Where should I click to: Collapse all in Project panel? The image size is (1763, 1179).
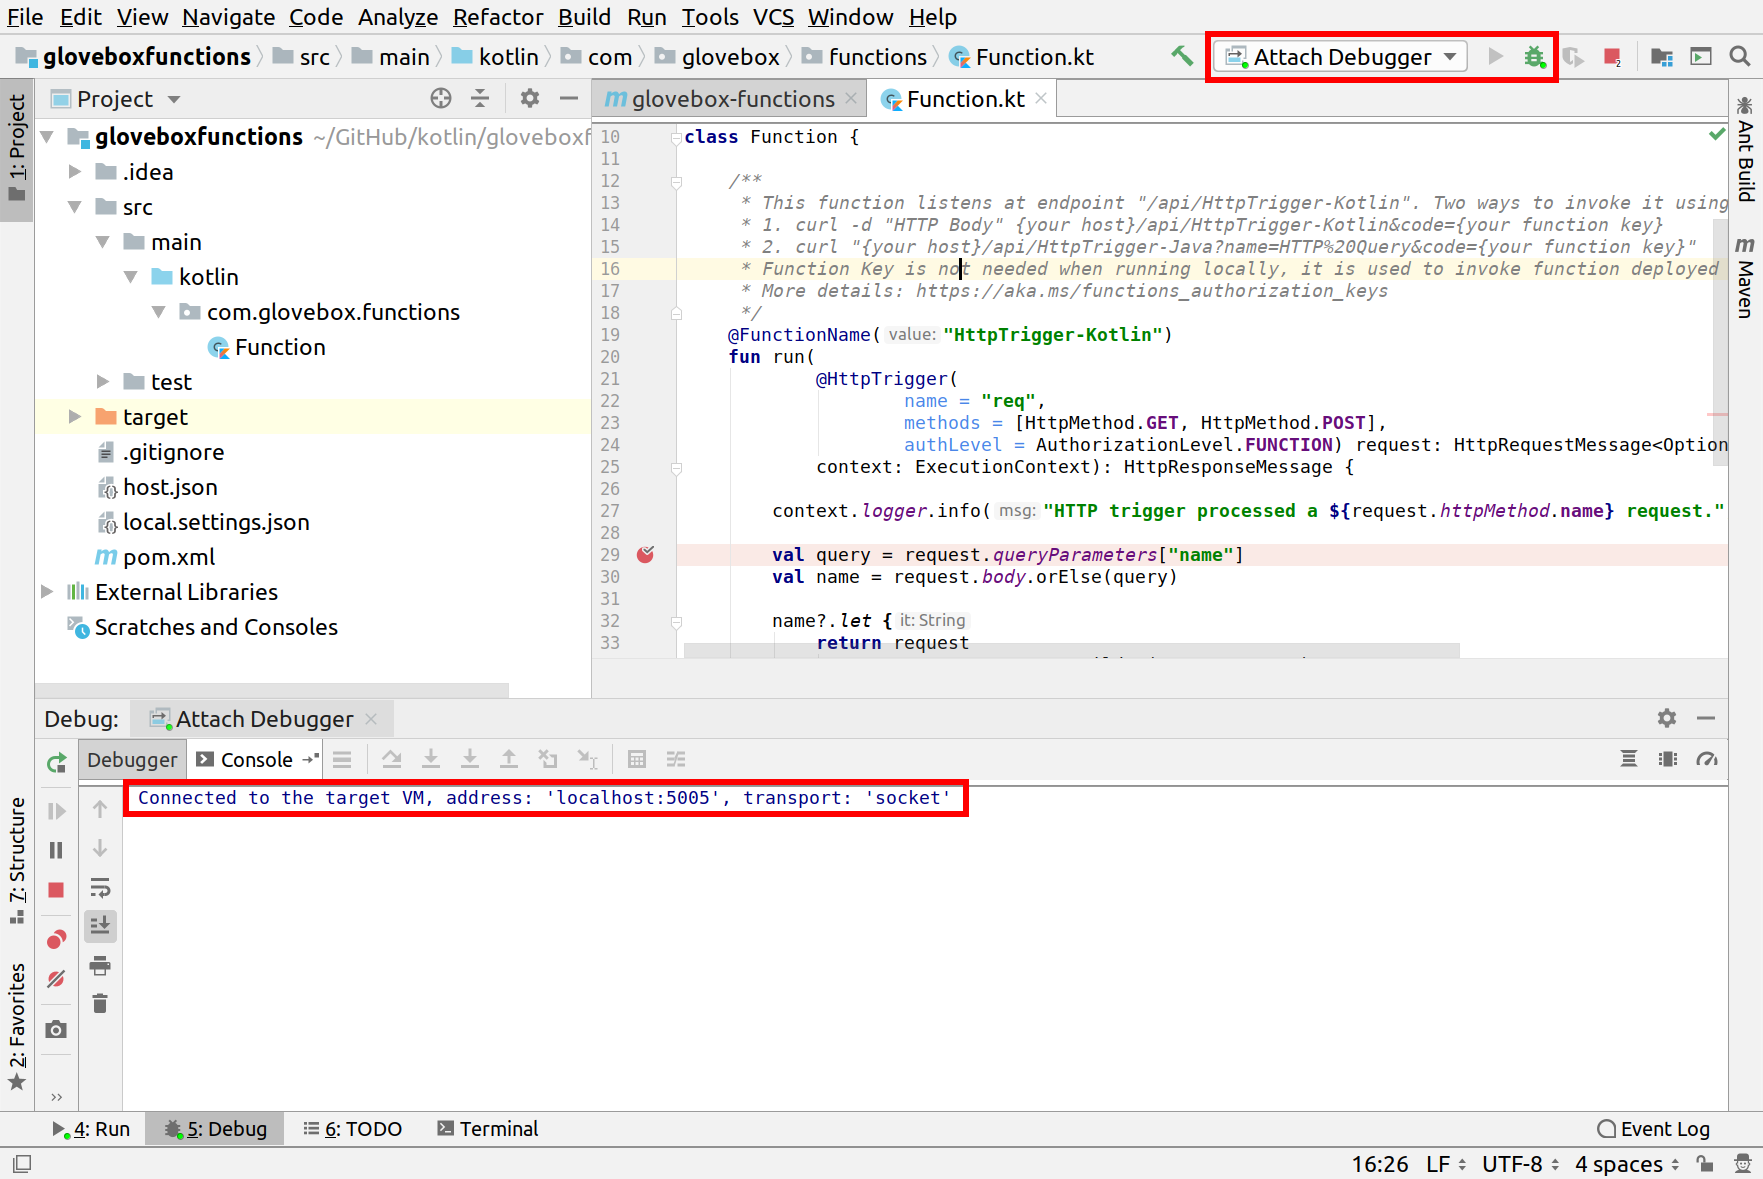click(480, 98)
